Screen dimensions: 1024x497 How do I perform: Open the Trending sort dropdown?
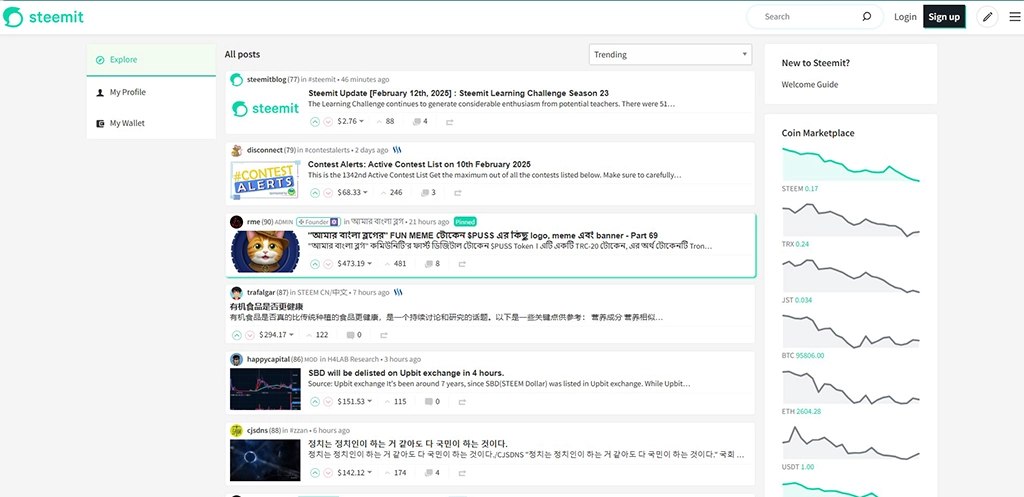point(670,54)
